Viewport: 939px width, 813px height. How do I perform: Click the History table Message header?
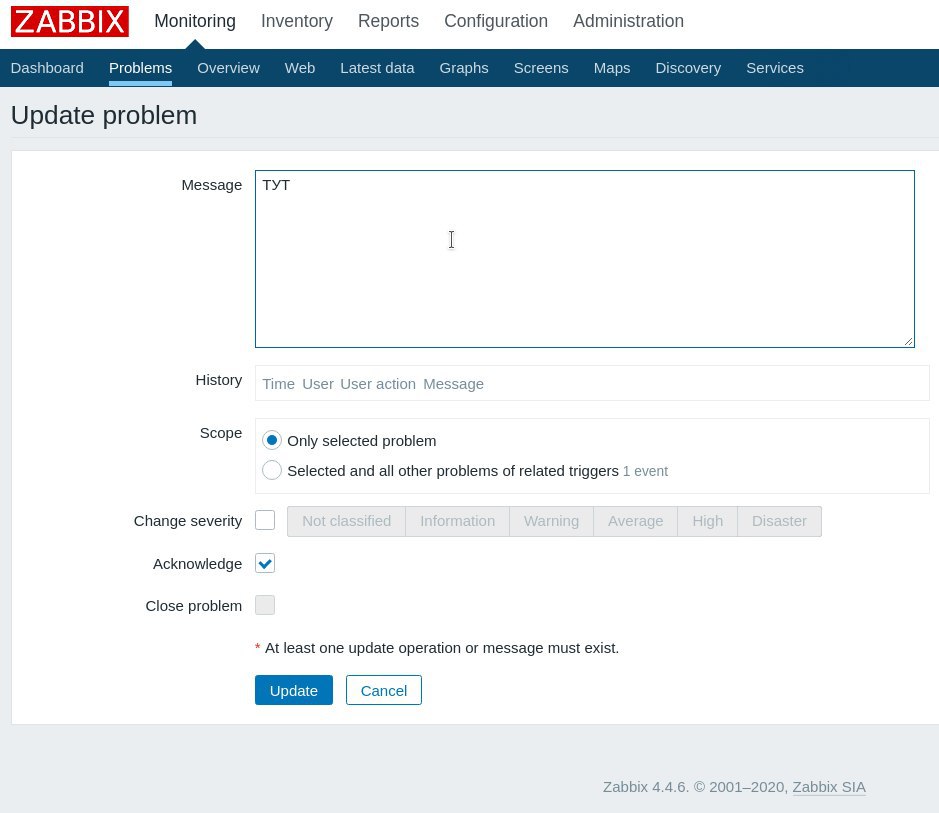[x=453, y=384]
